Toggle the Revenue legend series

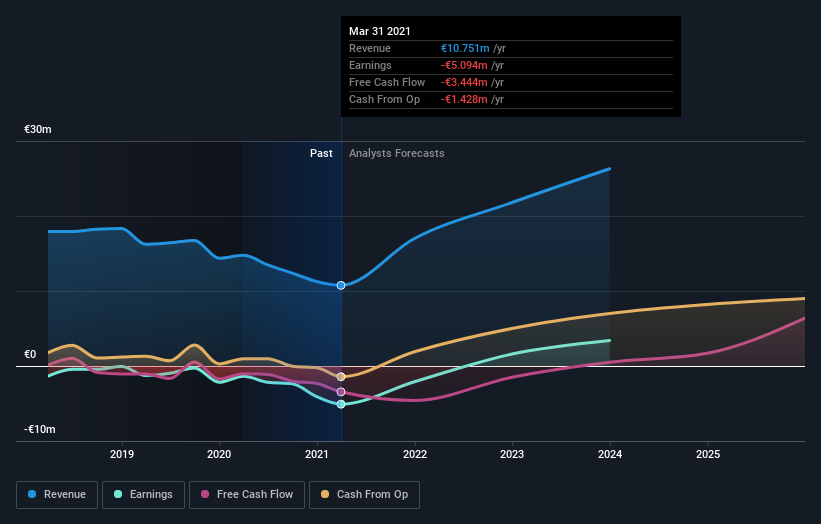[x=57, y=495]
